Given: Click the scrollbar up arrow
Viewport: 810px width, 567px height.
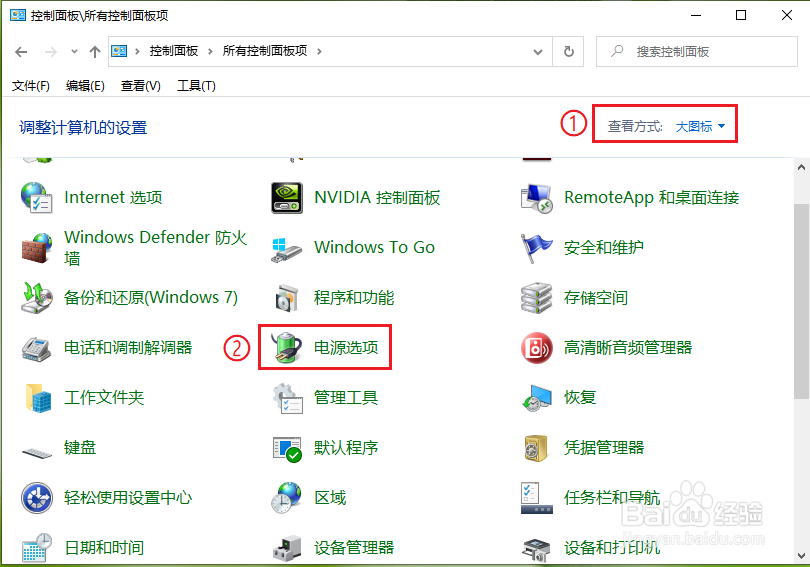Looking at the screenshot, I should coord(801,167).
